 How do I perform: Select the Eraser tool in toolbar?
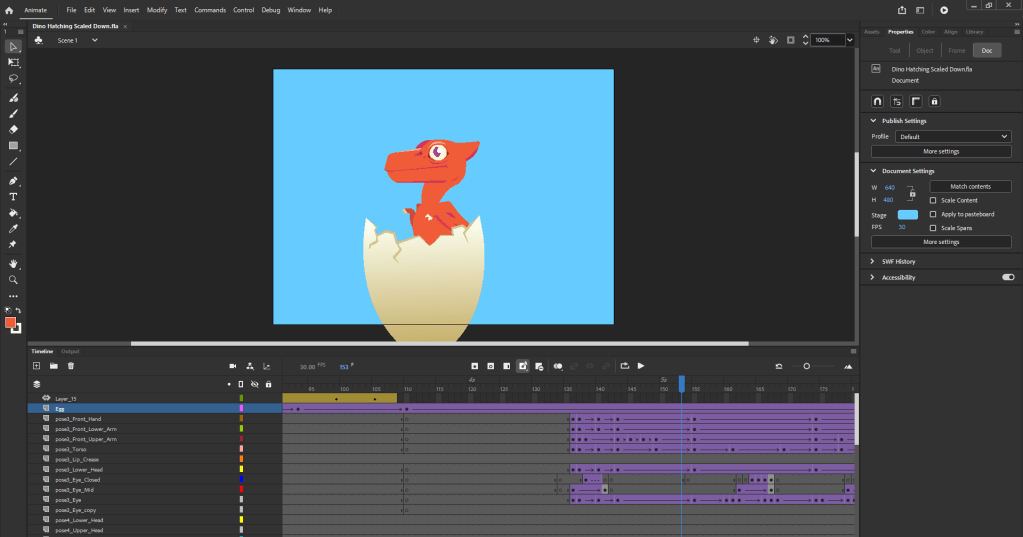coord(14,129)
